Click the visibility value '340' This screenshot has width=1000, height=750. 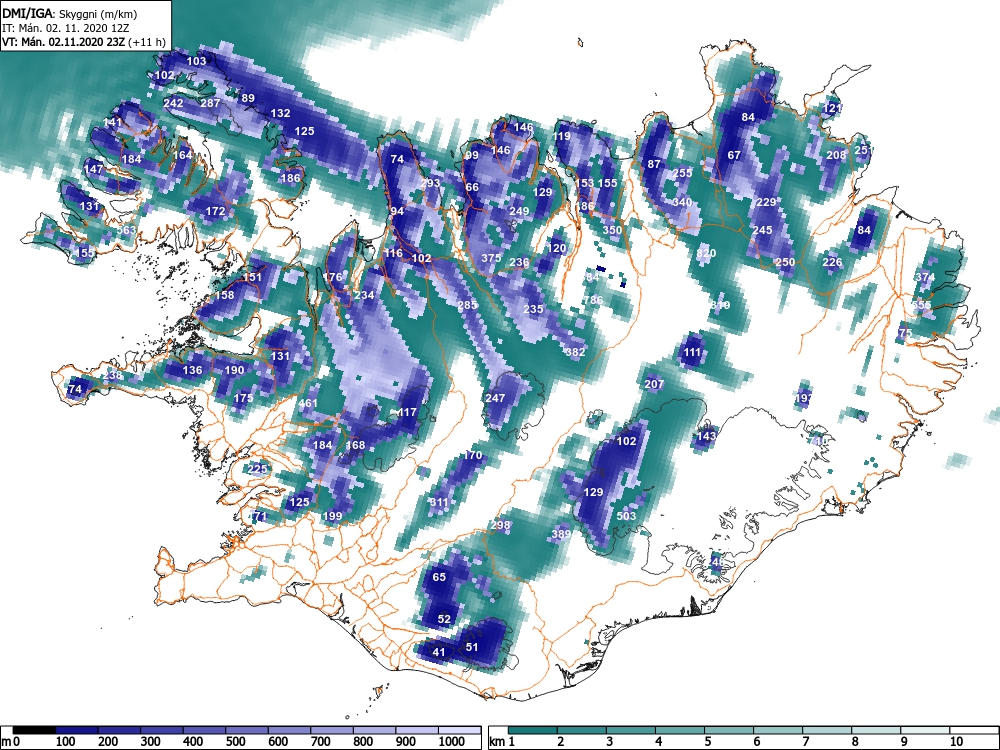682,202
